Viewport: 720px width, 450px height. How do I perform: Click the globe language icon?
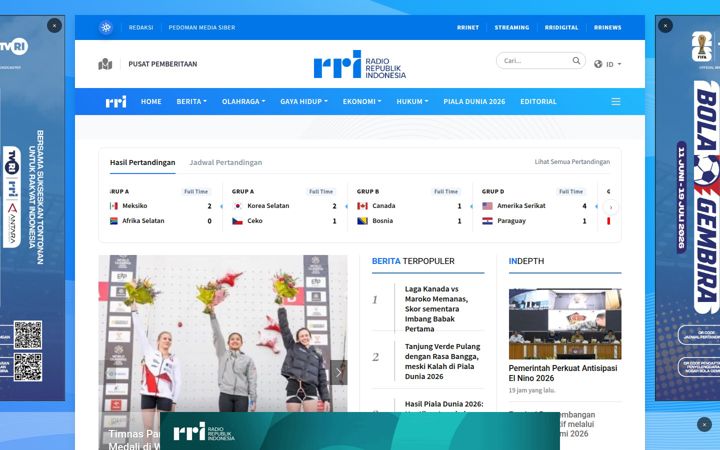pyautogui.click(x=598, y=64)
